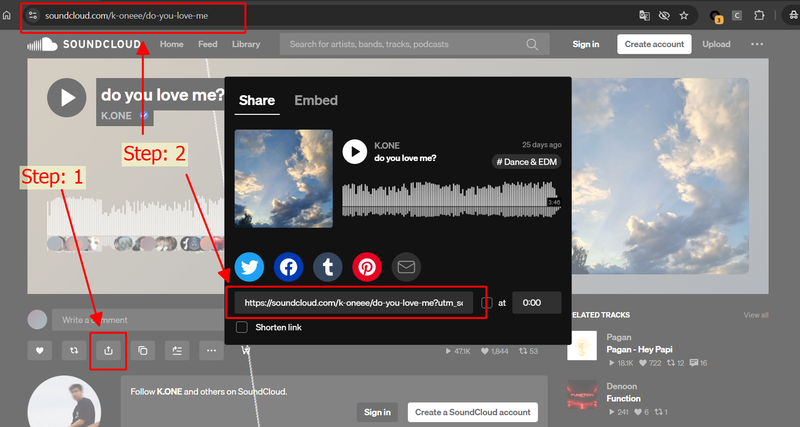Click the browser address bar URL
The image size is (800, 427).
pos(127,16)
